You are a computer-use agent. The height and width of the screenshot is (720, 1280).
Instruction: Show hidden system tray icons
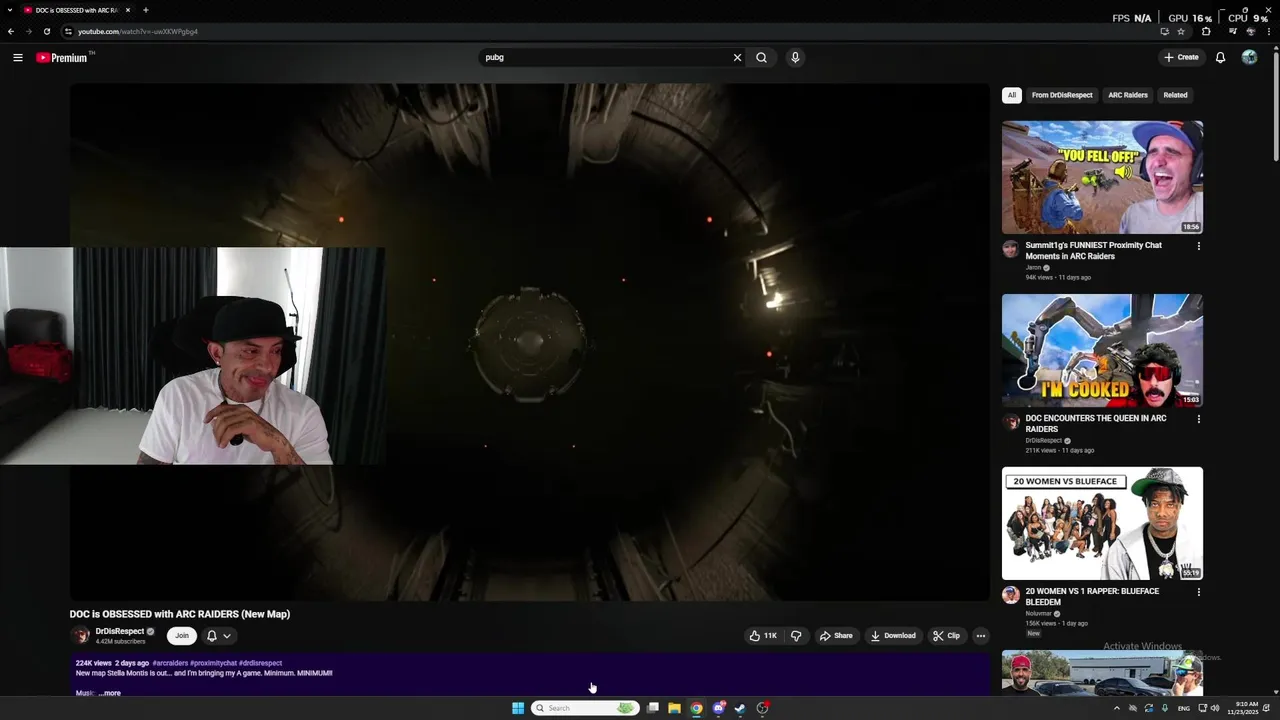(1117, 708)
